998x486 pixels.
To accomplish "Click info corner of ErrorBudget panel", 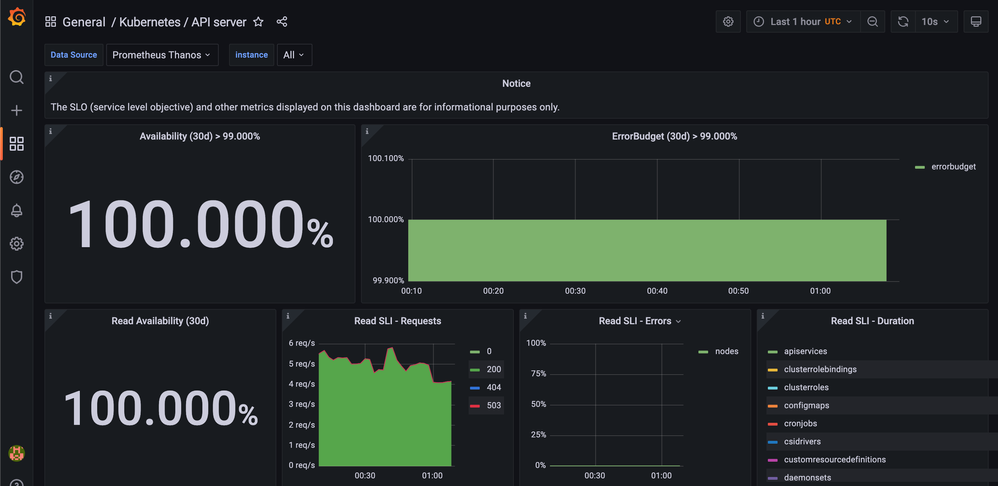I will [367, 131].
